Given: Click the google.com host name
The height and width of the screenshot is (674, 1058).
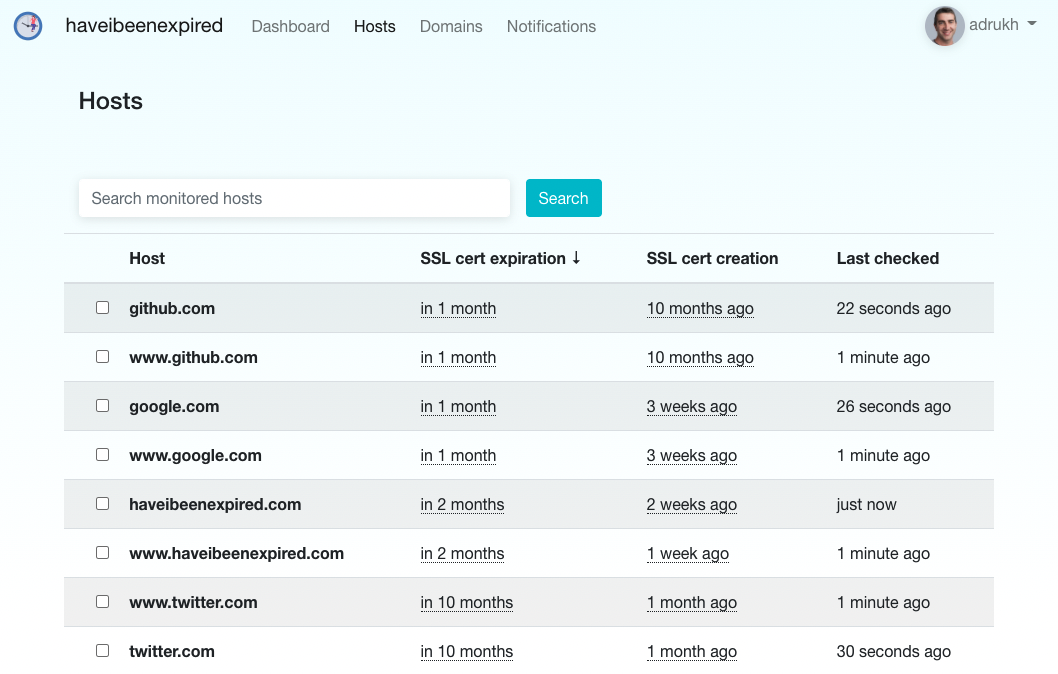Looking at the screenshot, I should pyautogui.click(x=174, y=406).
